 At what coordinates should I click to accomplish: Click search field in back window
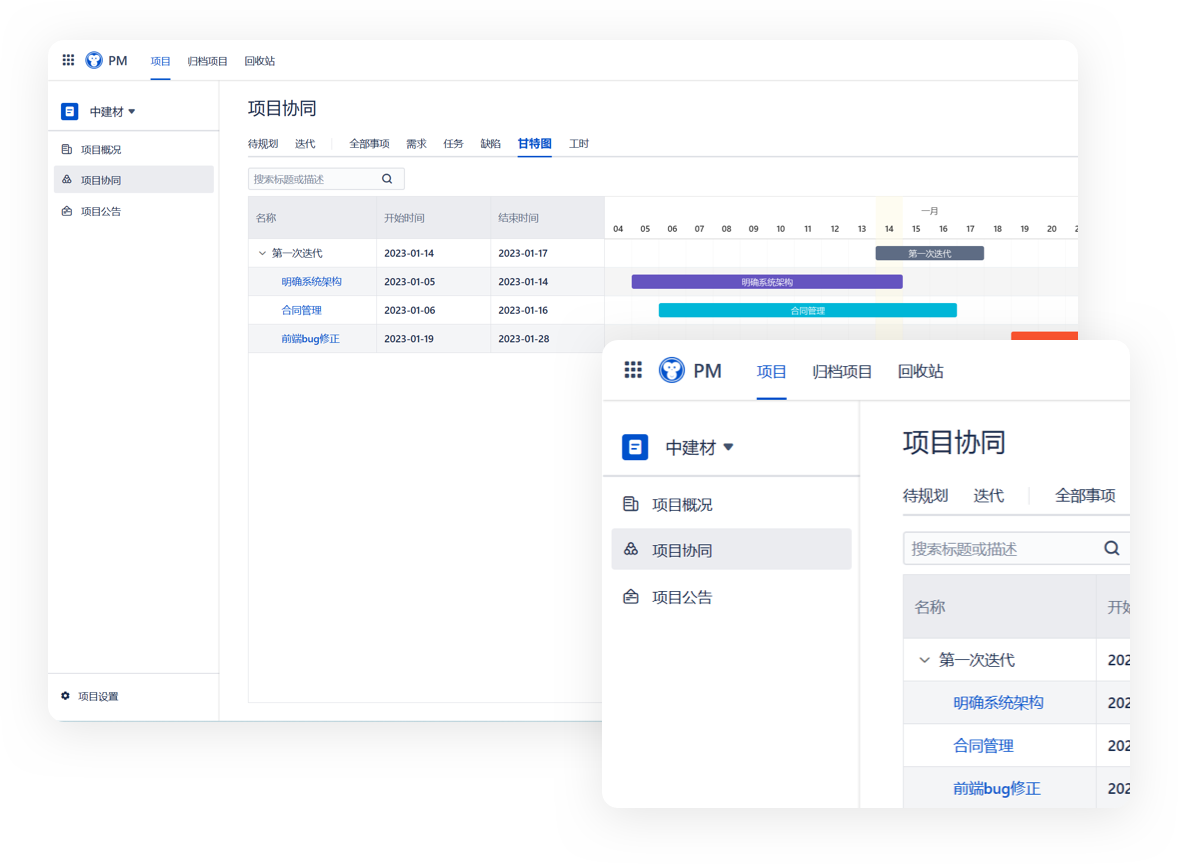[x=326, y=179]
